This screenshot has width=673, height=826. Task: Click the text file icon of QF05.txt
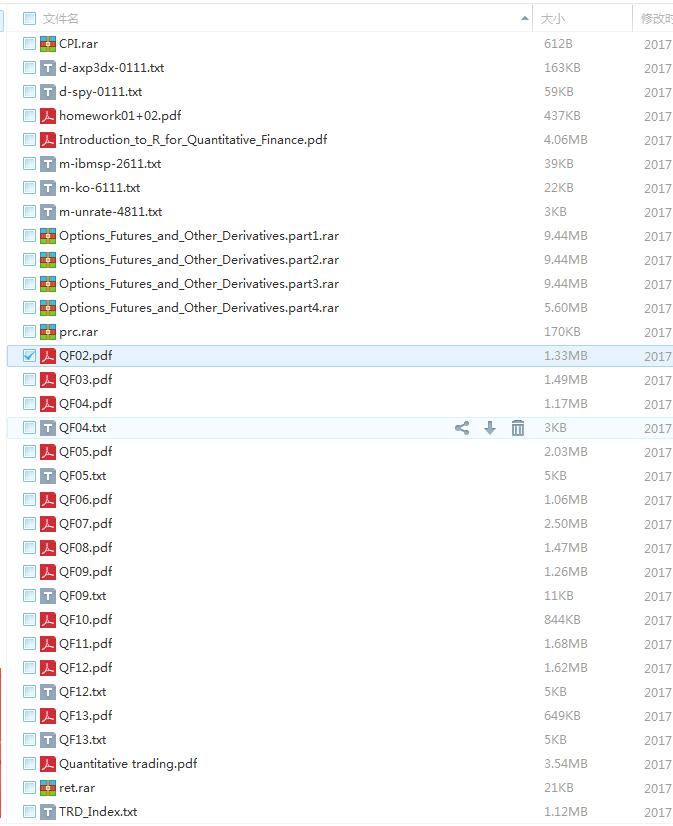pyautogui.click(x=48, y=476)
